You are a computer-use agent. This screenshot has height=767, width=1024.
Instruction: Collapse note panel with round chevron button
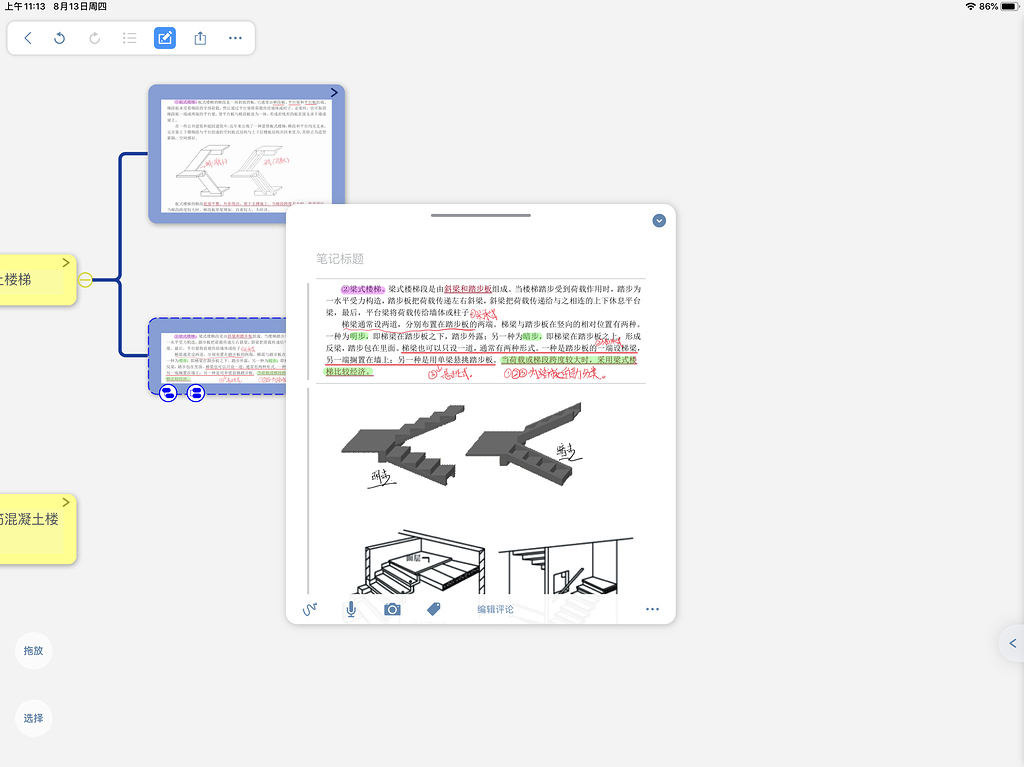659,220
